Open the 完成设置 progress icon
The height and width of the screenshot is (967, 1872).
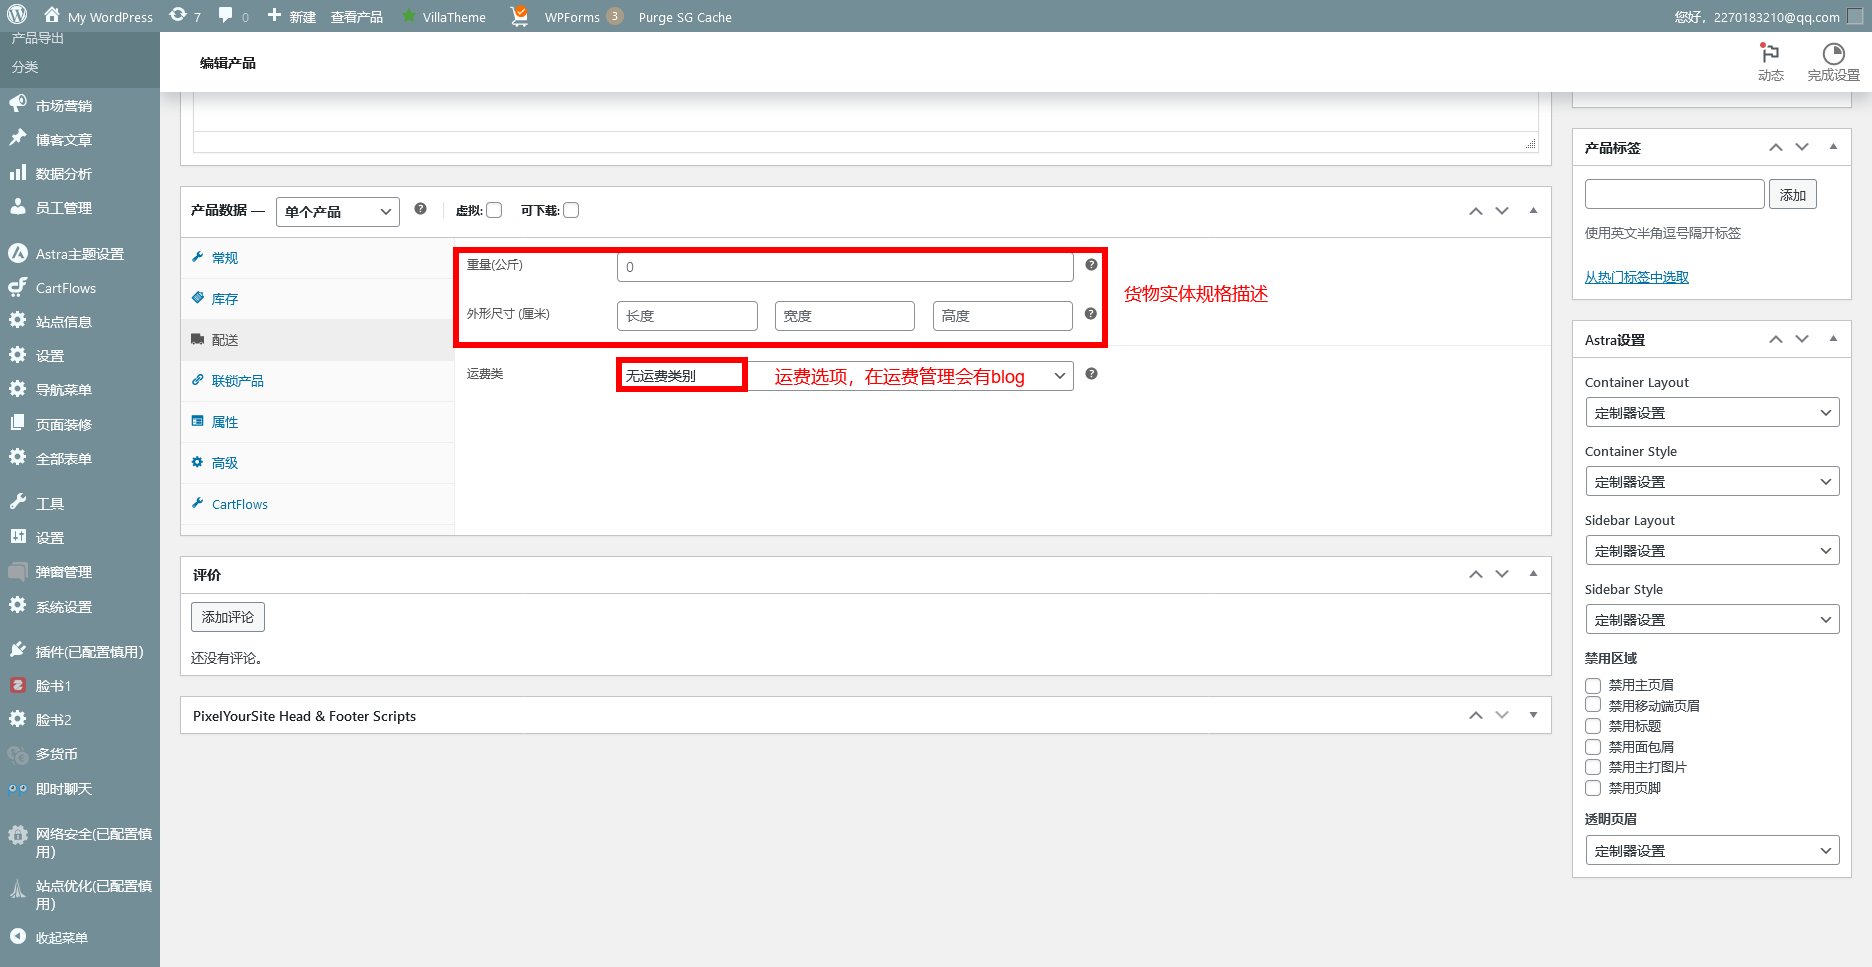point(1833,62)
